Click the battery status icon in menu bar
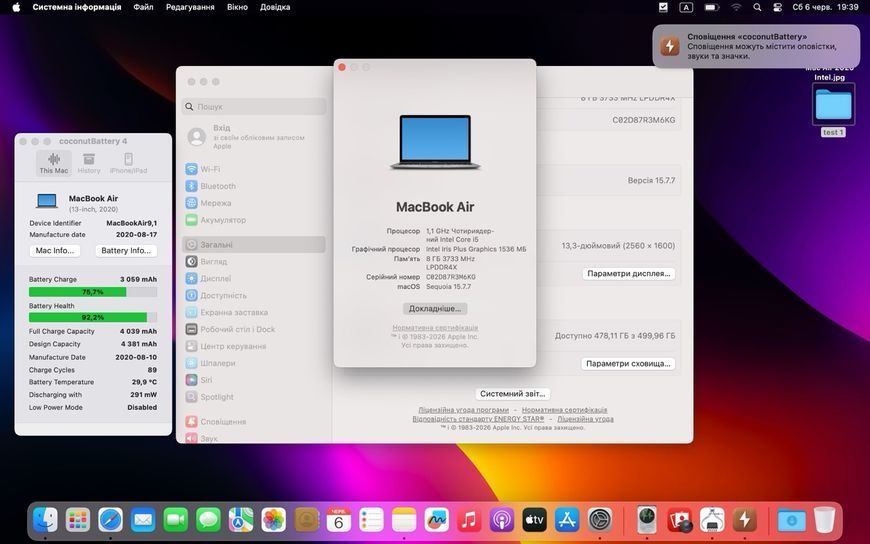The height and width of the screenshot is (544, 870). [x=712, y=7]
